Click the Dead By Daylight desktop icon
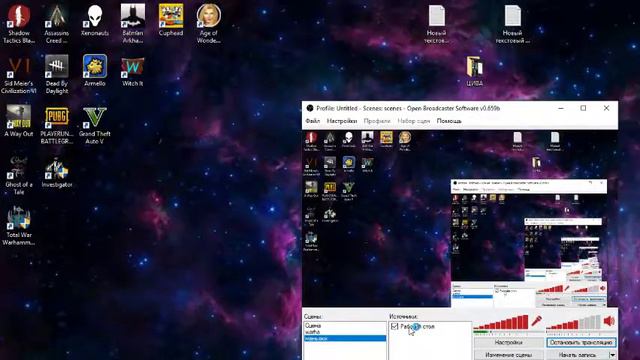Image resolution: width=640 pixels, height=360 pixels. [x=57, y=74]
